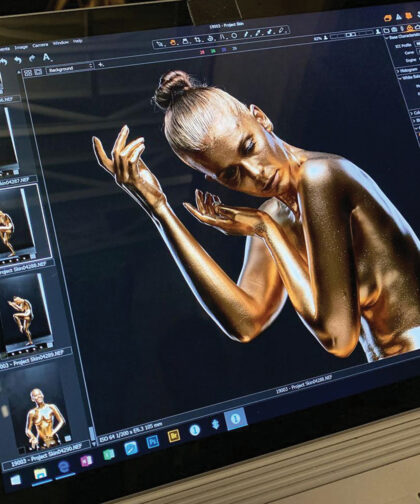The width and height of the screenshot is (420, 504).
Task: Select the Crop tool in cursor toolbar
Action: click(x=198, y=40)
